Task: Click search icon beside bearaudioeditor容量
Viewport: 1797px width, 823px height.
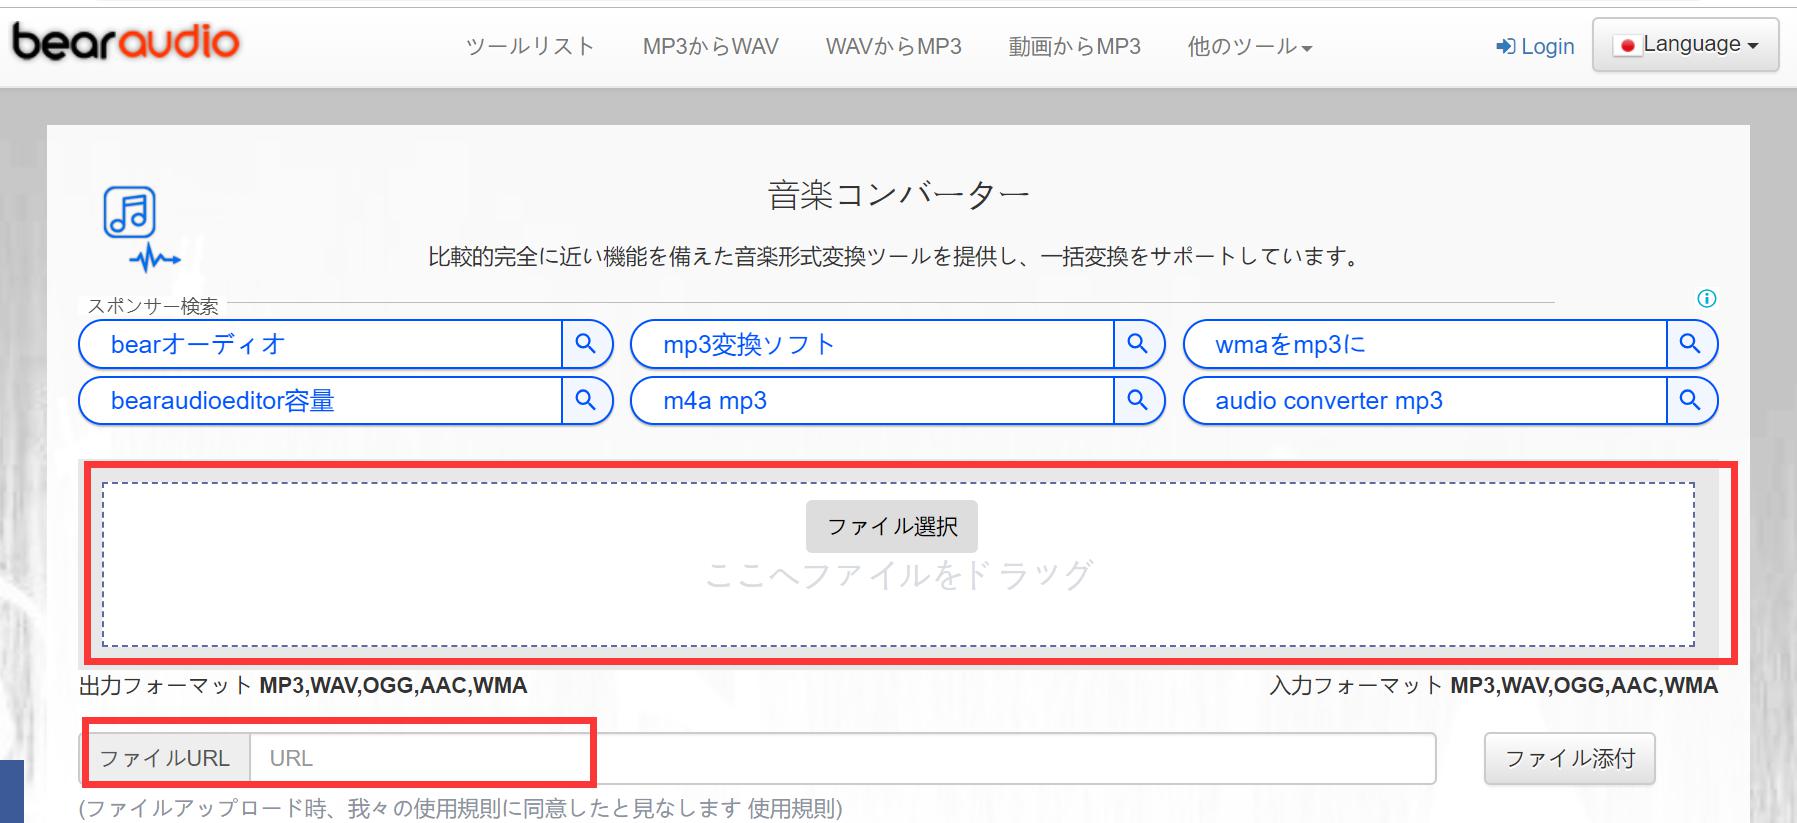Action: click(586, 400)
